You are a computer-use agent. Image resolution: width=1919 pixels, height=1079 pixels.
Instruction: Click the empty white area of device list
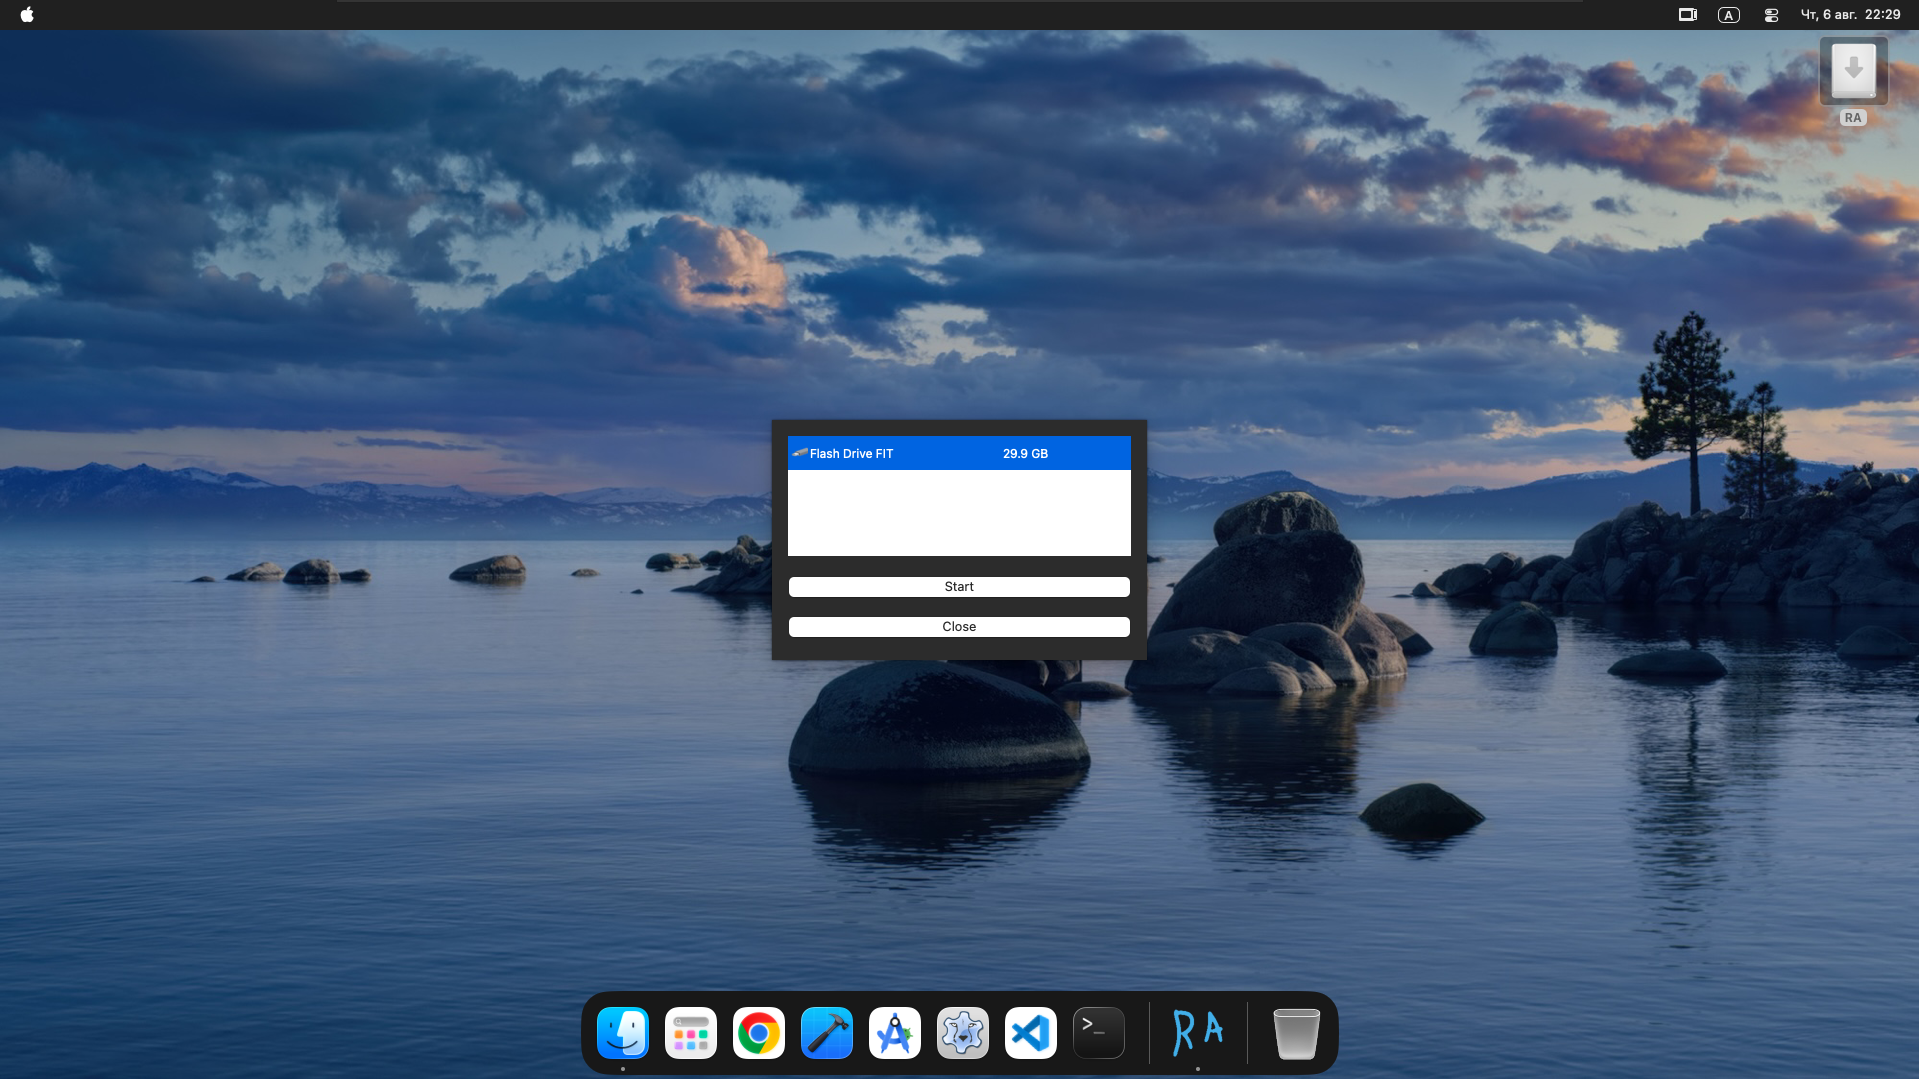[x=959, y=513]
